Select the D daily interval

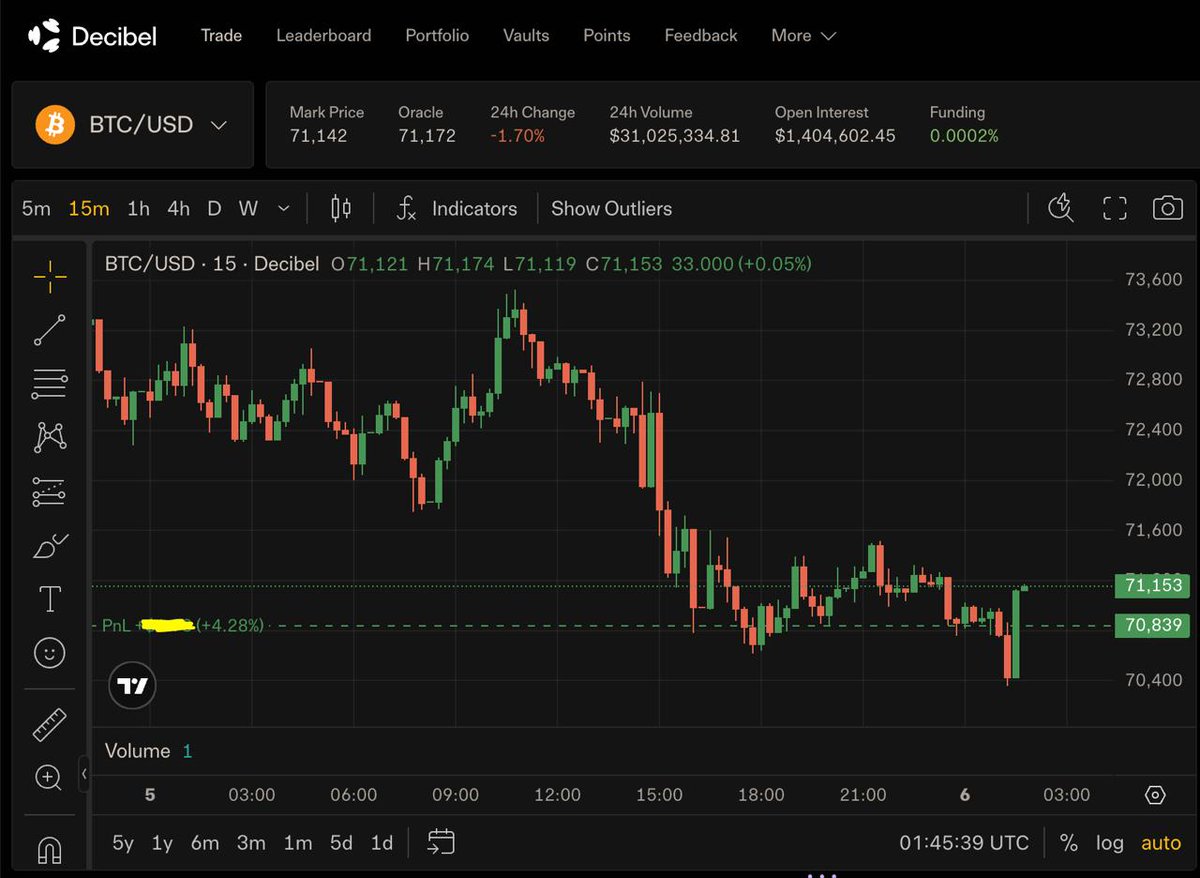[x=214, y=208]
